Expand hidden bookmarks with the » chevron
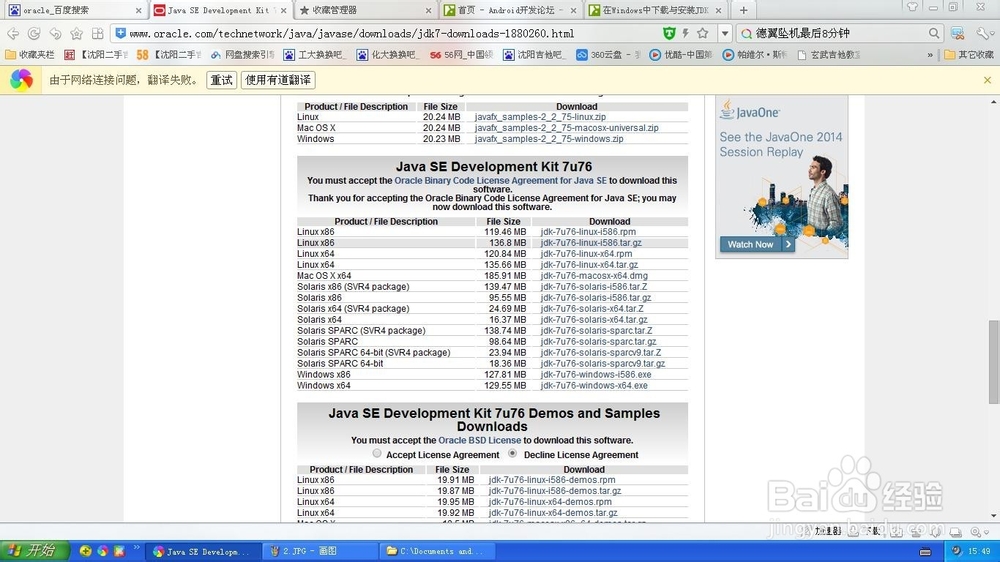The image size is (1000, 562). 930,55
